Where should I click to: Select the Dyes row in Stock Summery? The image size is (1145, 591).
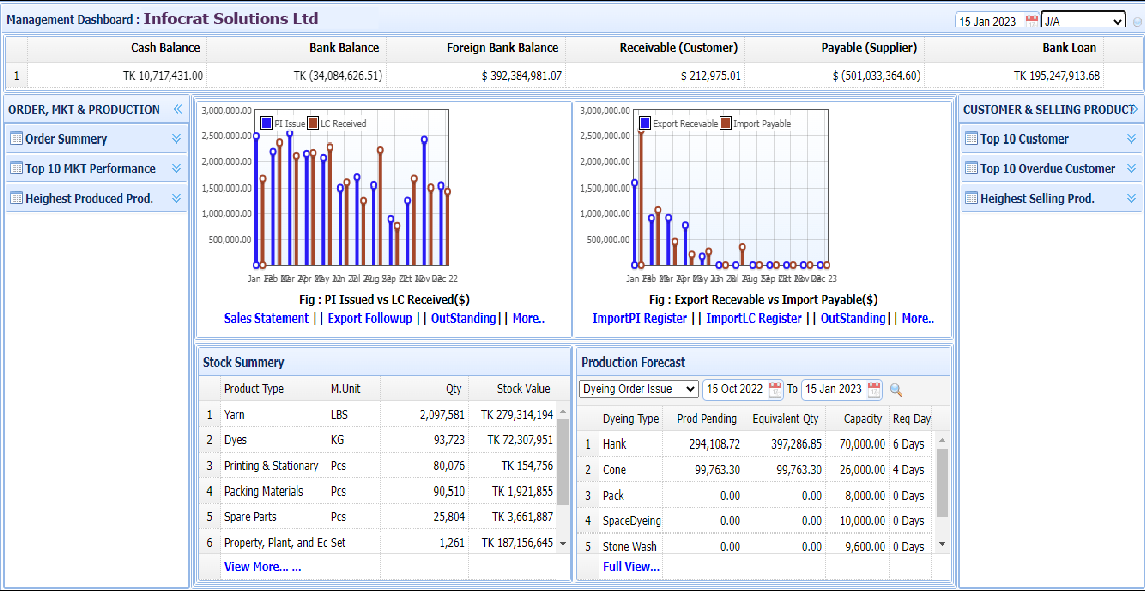[378, 440]
